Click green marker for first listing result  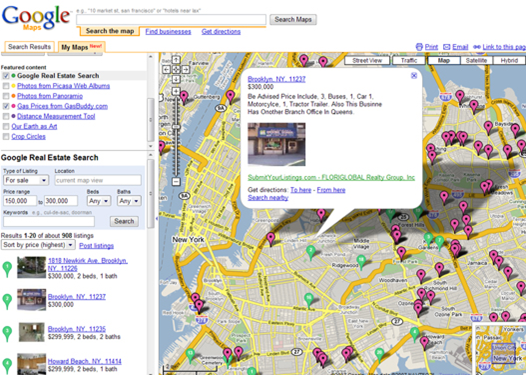(x=7, y=269)
